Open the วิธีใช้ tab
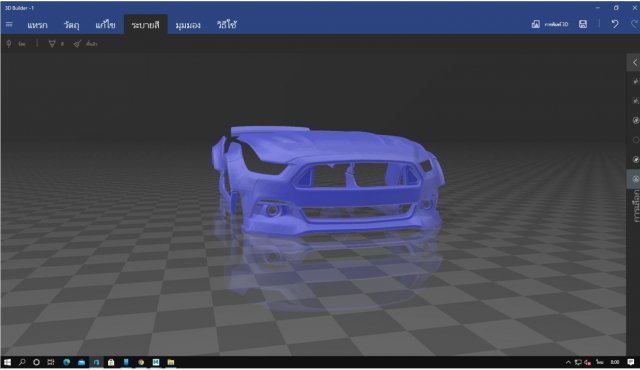 tap(226, 24)
